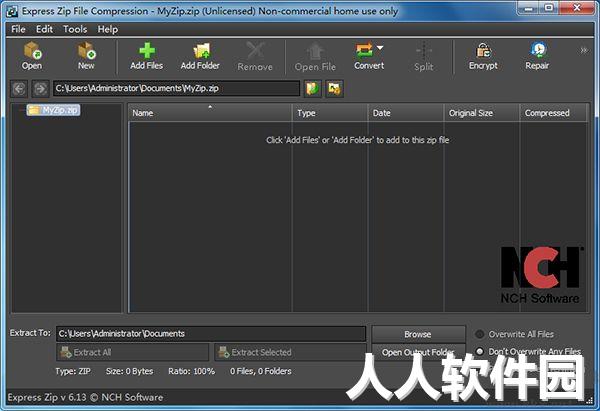
Task: Click the Express Zip title bar icon
Action: pos(12,11)
